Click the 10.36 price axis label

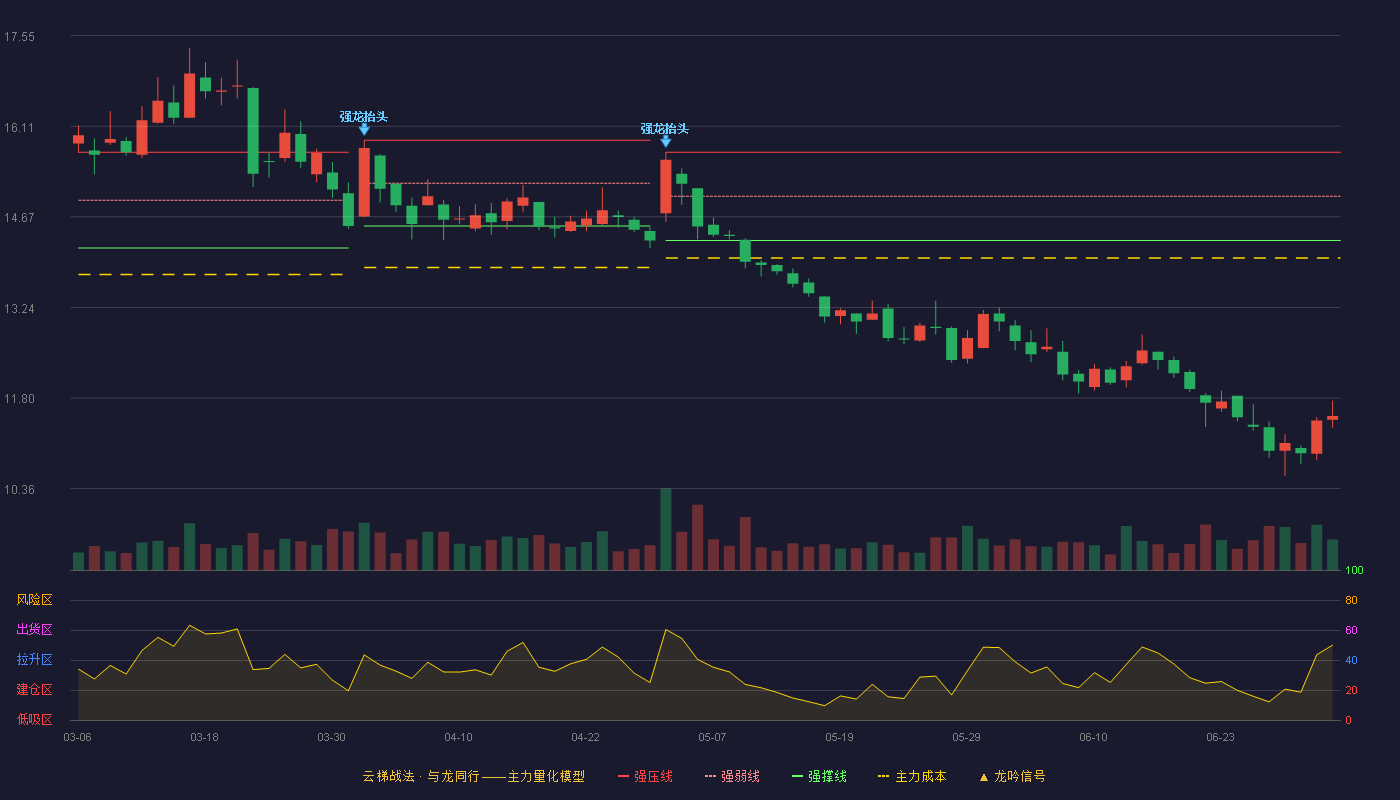click(19, 489)
